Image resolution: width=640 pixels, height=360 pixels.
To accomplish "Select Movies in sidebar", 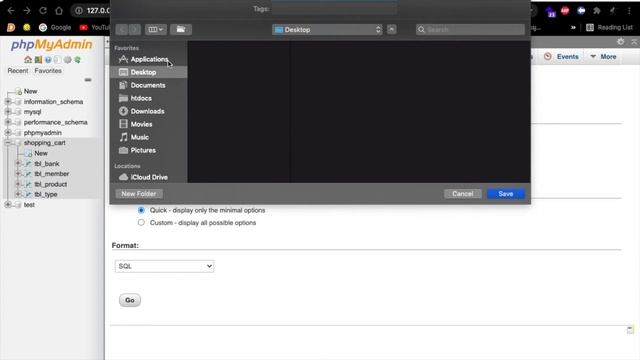I will click(149, 124).
